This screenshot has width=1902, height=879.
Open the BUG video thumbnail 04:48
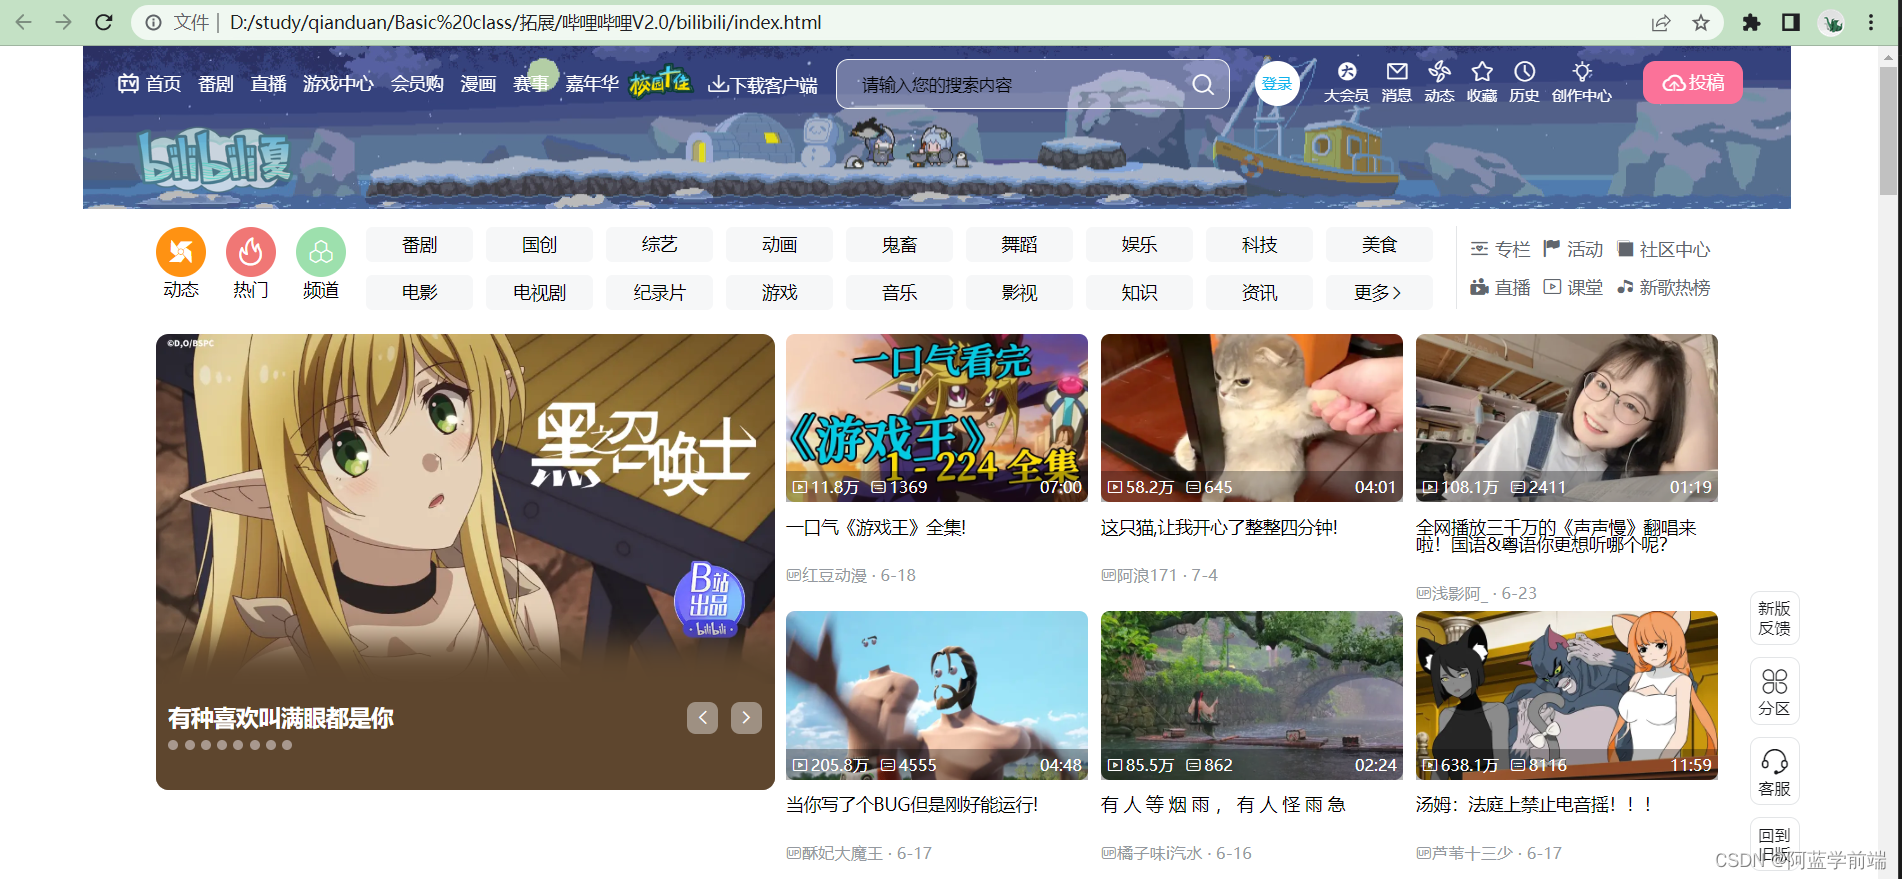[937, 695]
